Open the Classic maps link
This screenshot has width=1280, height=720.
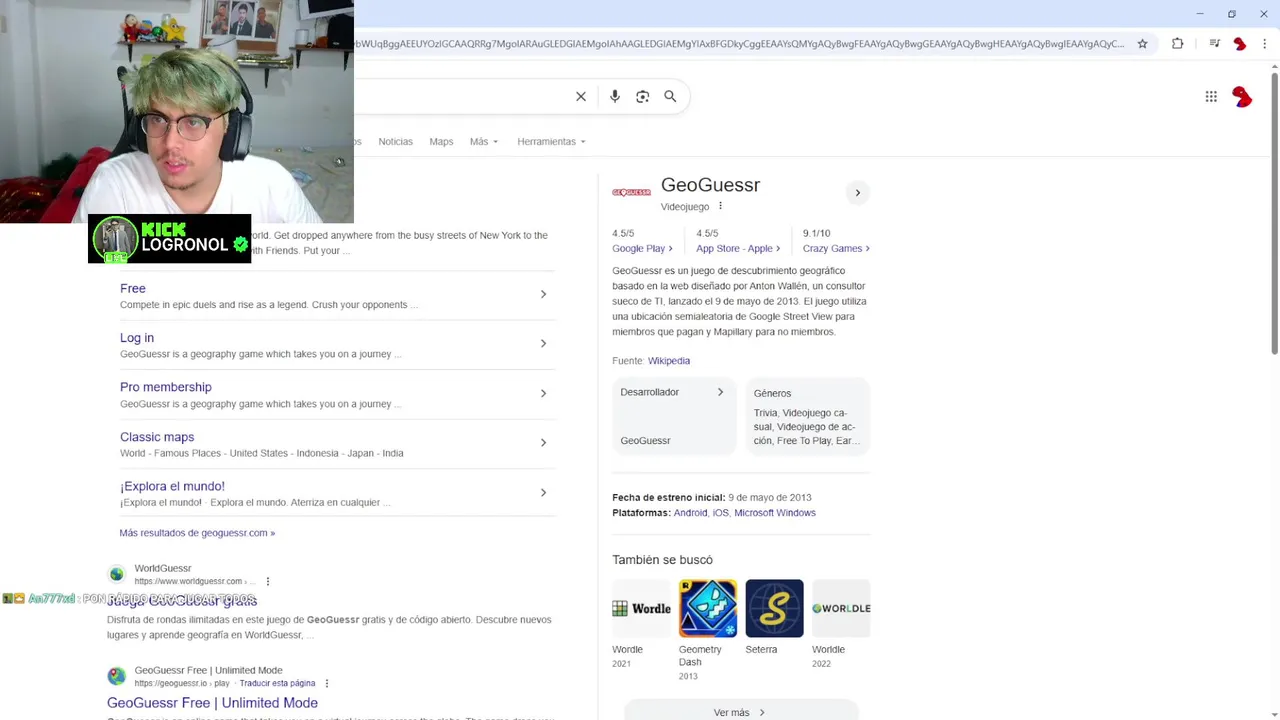point(157,437)
